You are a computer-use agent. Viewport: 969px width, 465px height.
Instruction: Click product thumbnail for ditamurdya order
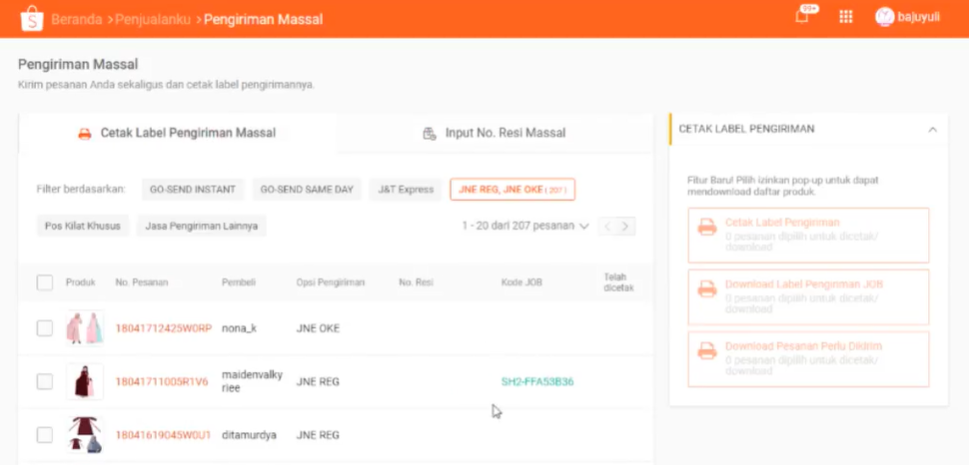click(x=85, y=434)
